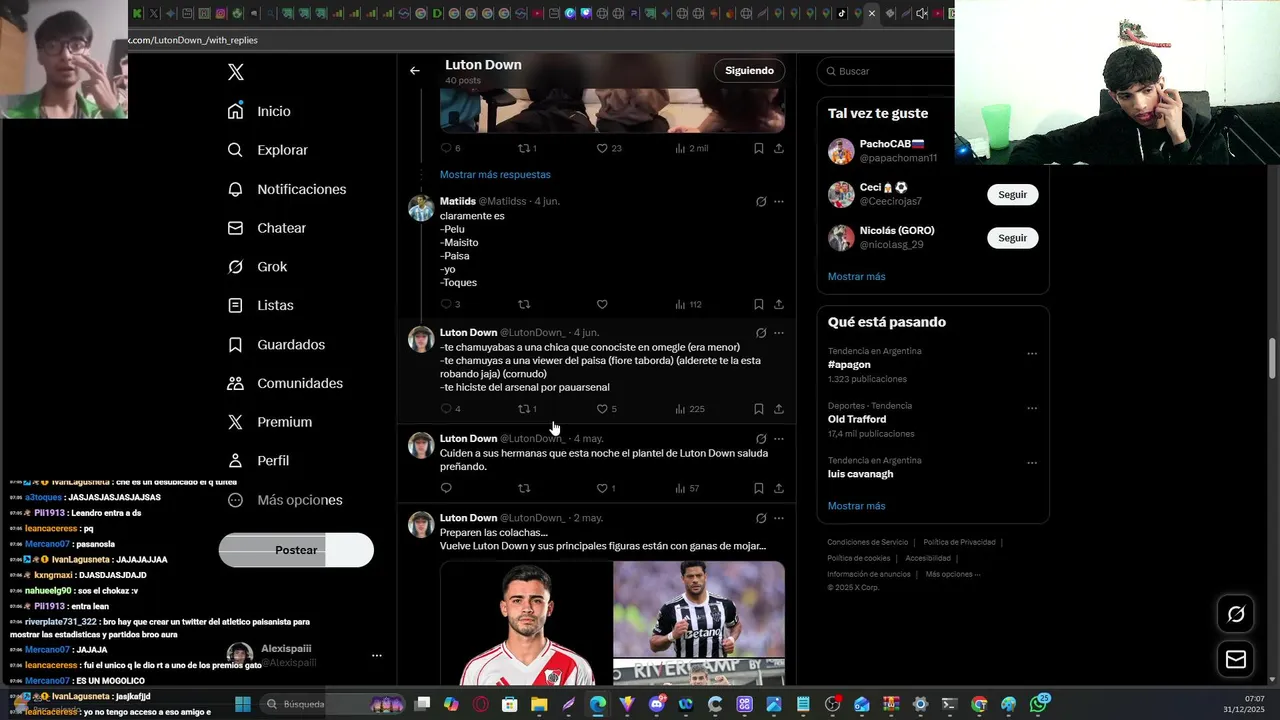This screenshot has height=720, width=1280.
Task: Open the floating messages envelope button
Action: pos(1236,659)
